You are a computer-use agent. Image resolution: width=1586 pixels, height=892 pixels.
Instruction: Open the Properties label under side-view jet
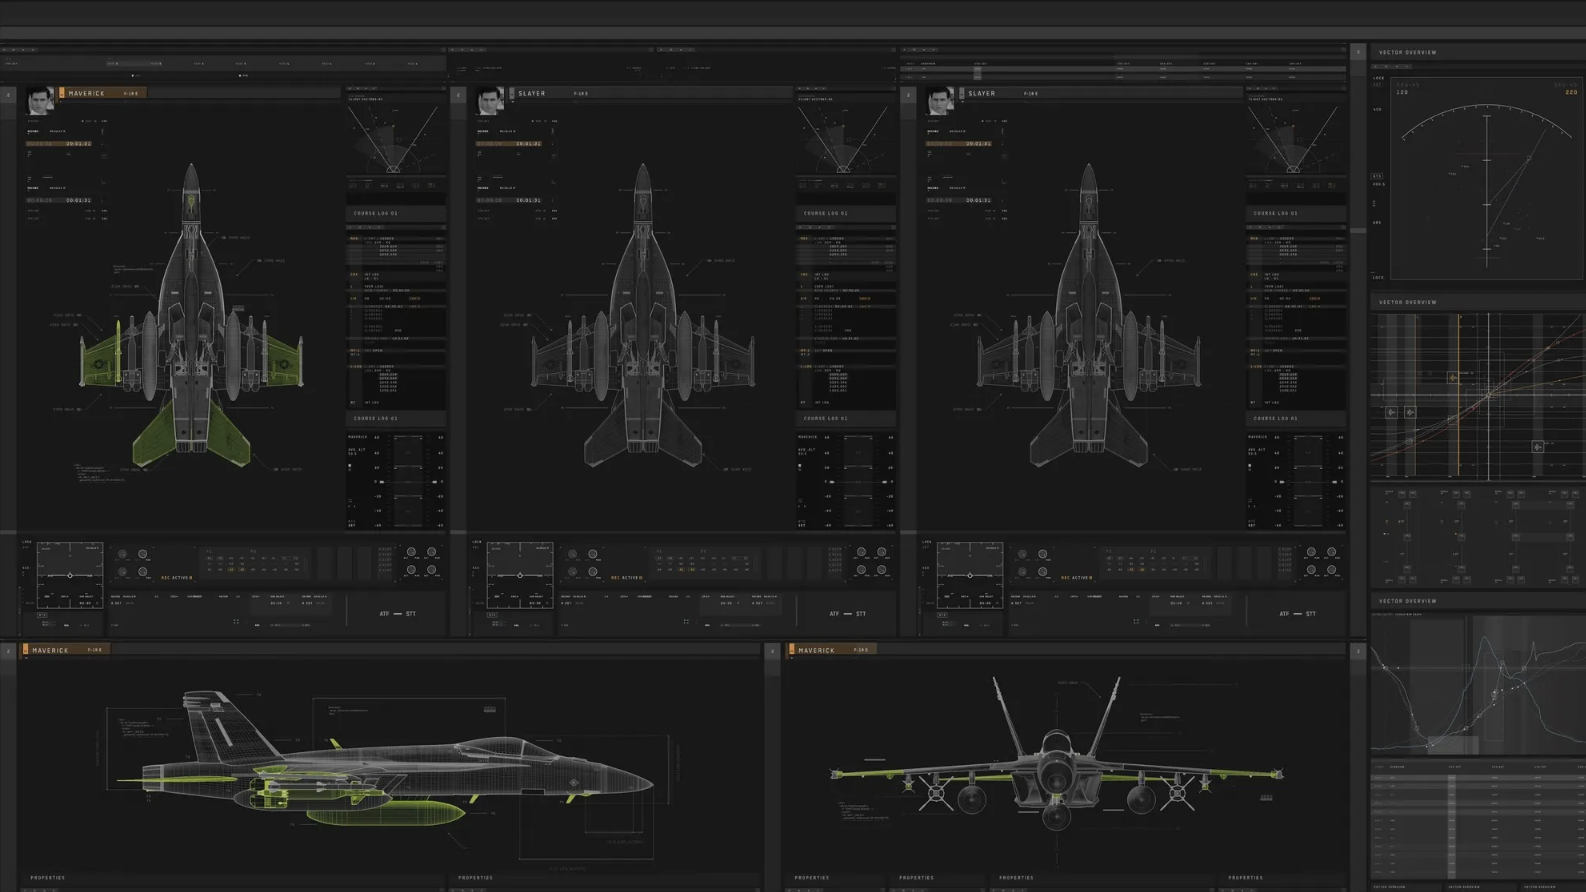48,878
